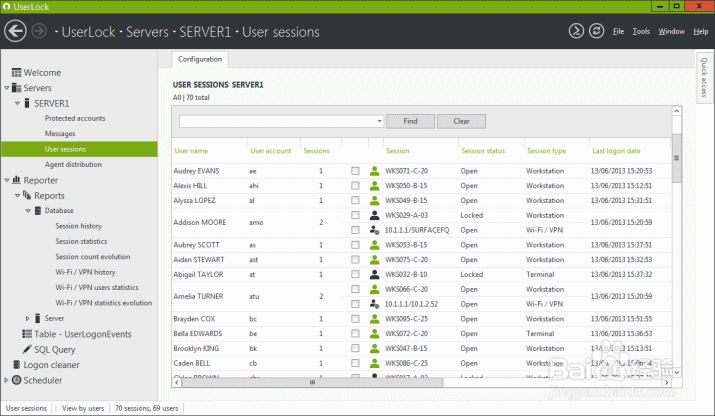Image resolution: width=715 pixels, height=416 pixels.
Task: Tick the checkbox for Alexis HILL session
Action: (x=355, y=186)
